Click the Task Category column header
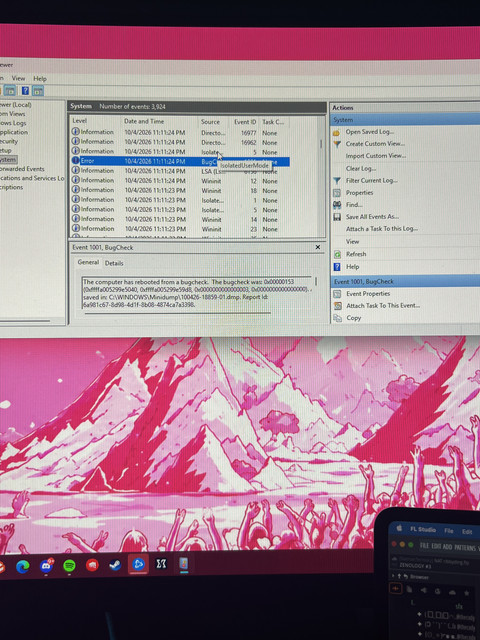This screenshot has width=480, height=640. tap(273, 122)
